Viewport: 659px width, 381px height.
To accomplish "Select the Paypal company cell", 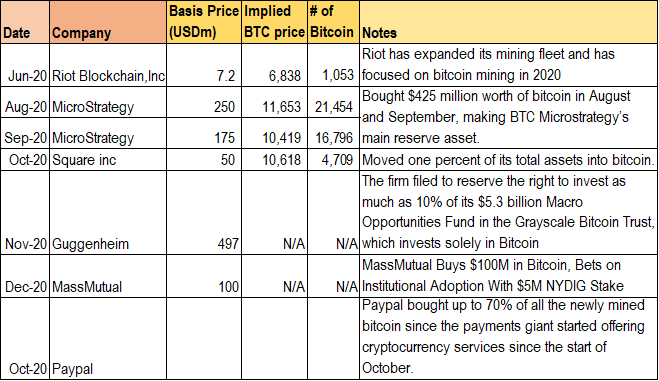I will click(x=108, y=339).
